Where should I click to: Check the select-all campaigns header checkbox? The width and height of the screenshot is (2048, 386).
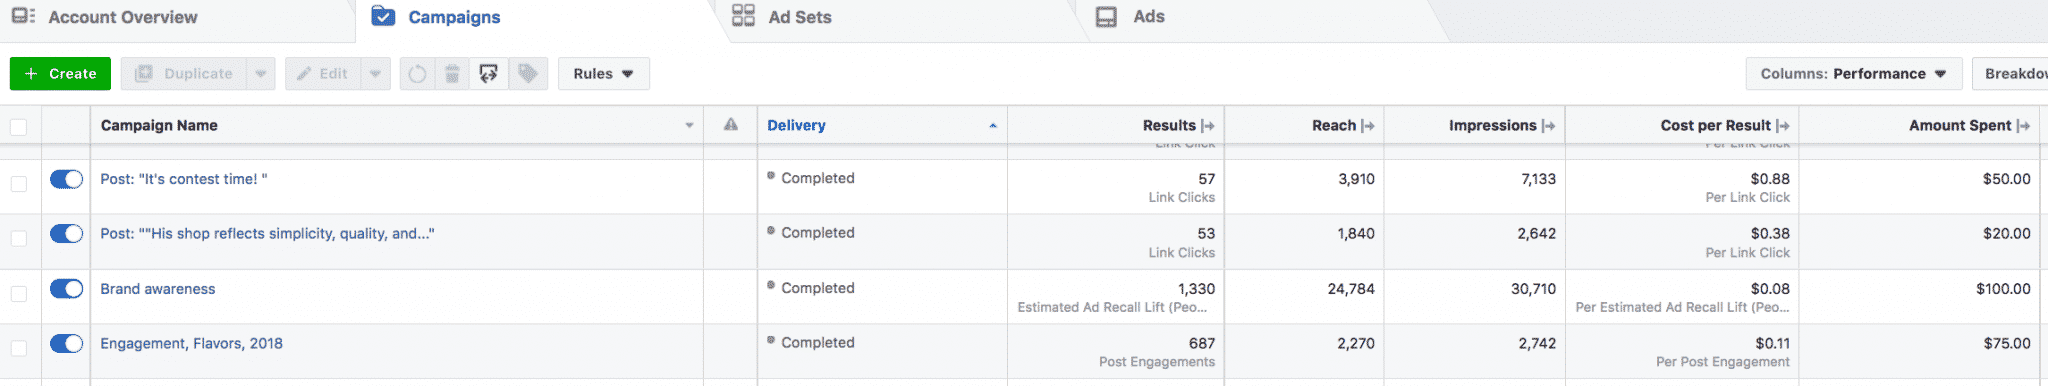coord(19,127)
